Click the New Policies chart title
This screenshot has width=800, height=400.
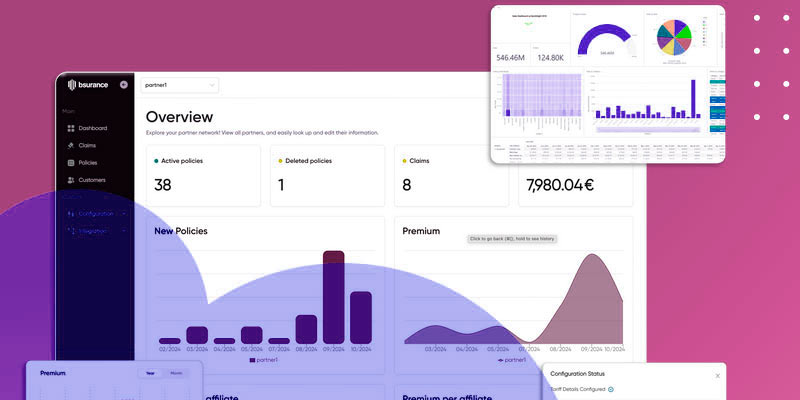tap(181, 231)
